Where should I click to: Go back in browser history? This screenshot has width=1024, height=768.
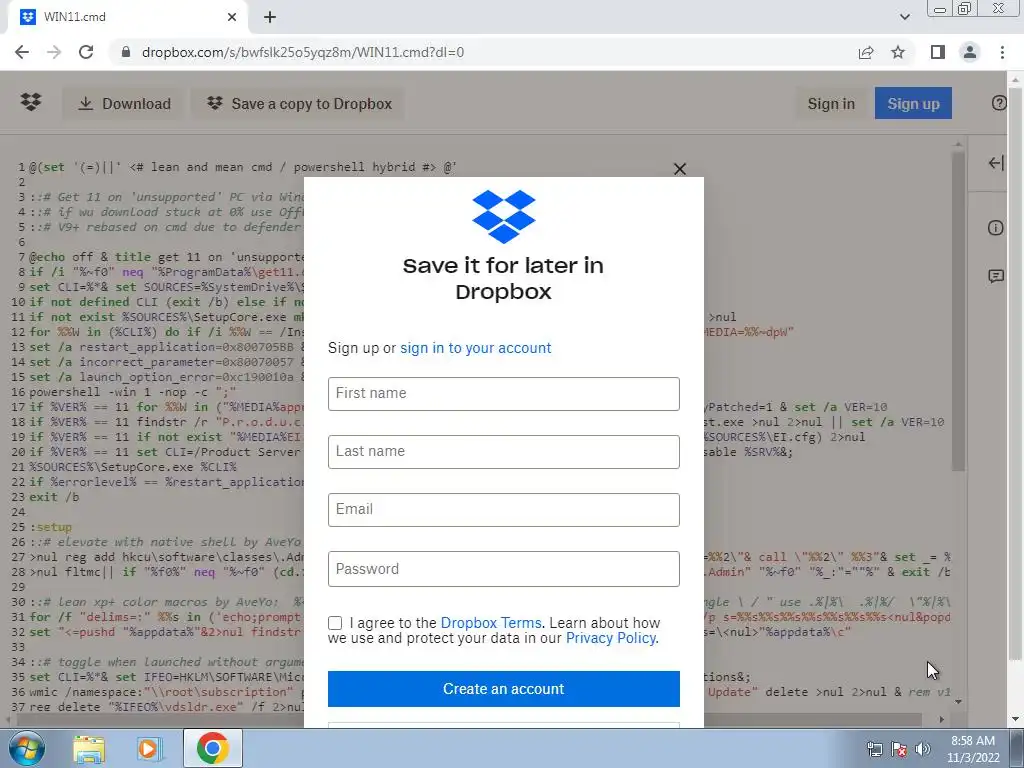[22, 52]
